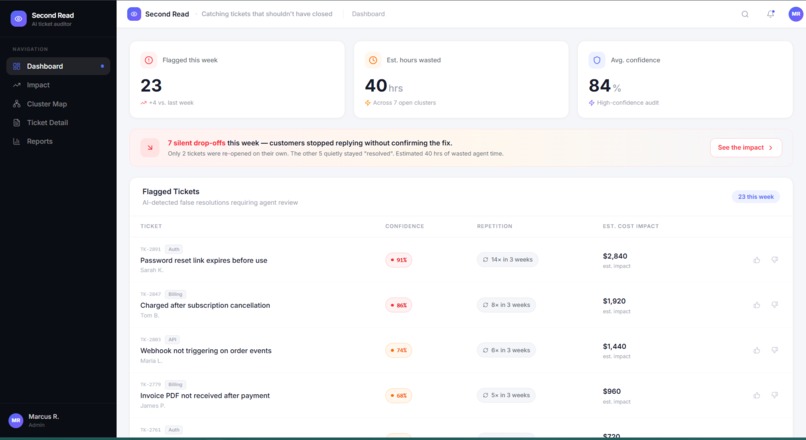Click the Flagged this week alert icon
This screenshot has height=440, width=806.
coord(149,60)
